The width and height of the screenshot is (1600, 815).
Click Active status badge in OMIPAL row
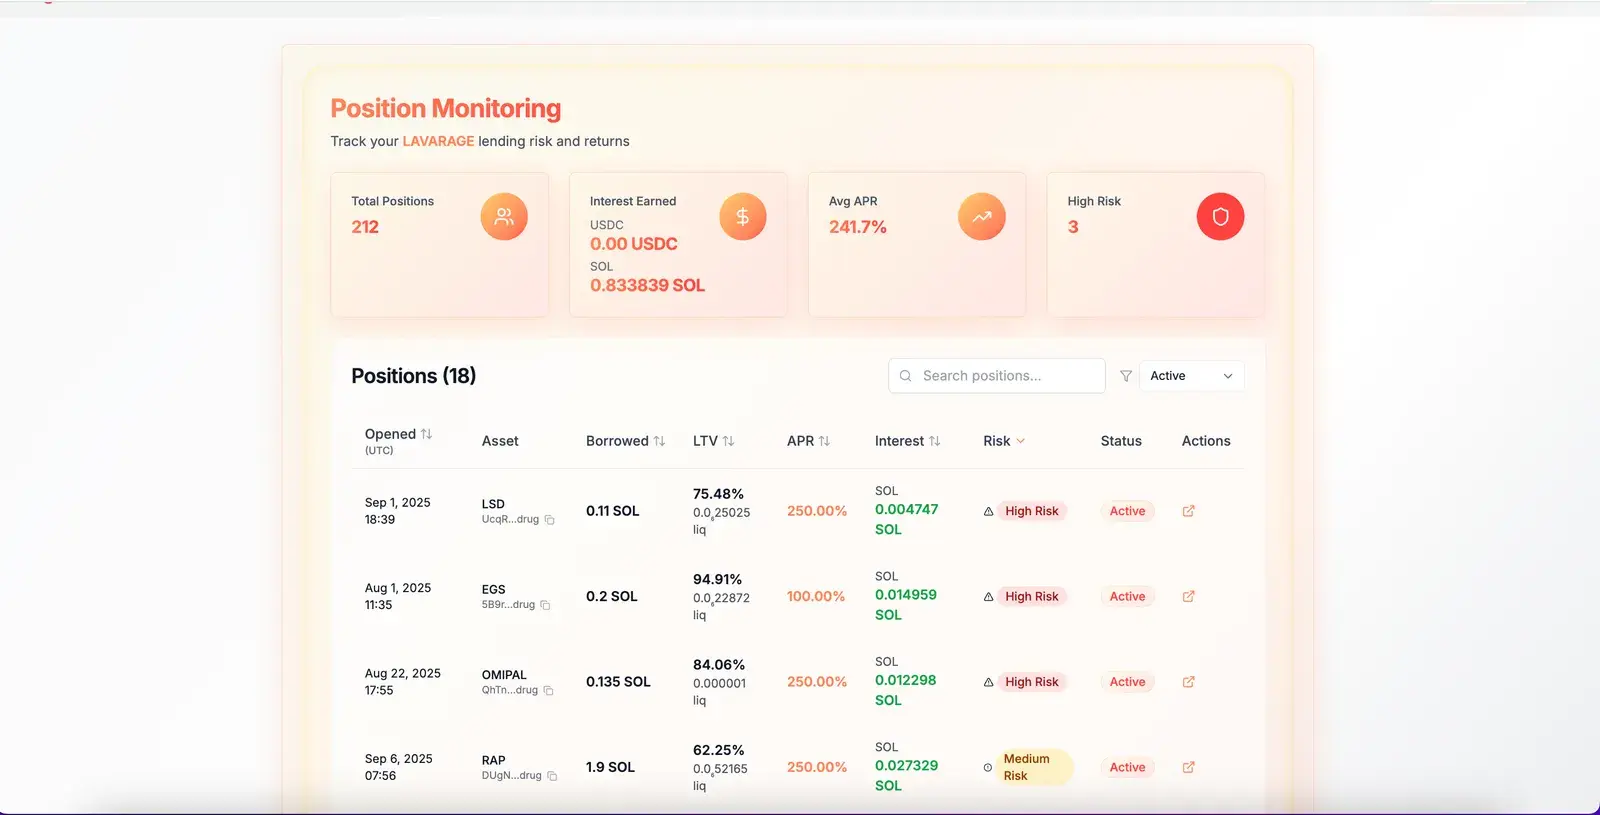[x=1127, y=682]
